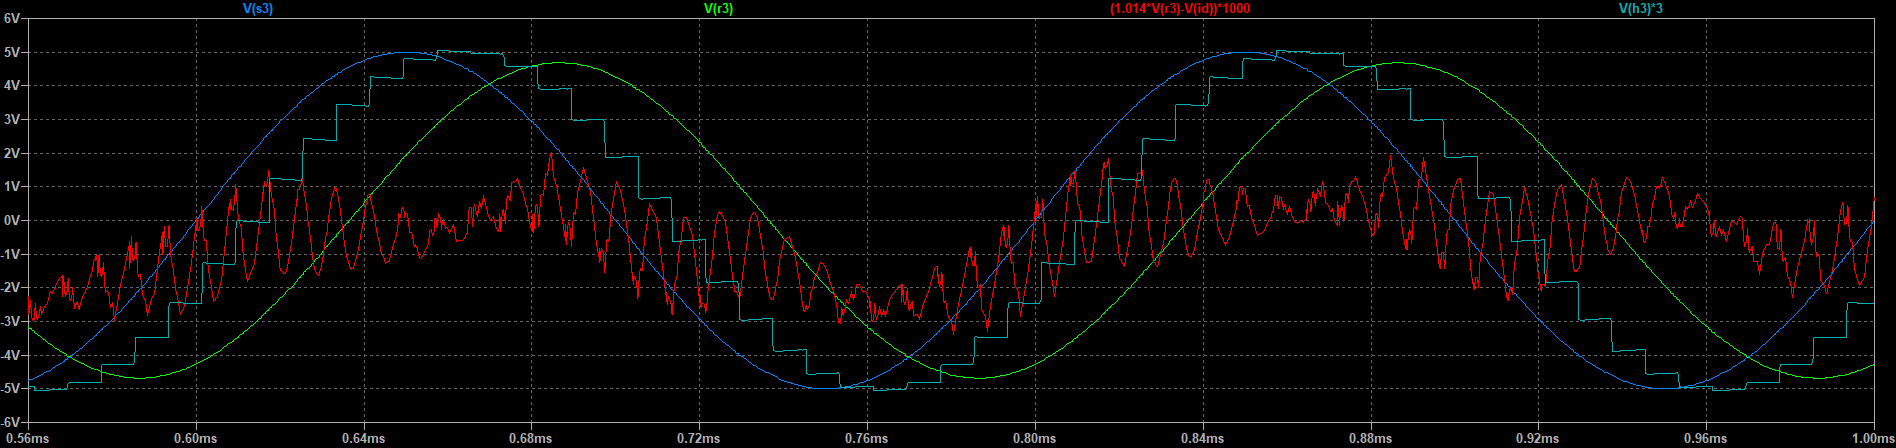Click the 0V vertical axis label

point(13,220)
